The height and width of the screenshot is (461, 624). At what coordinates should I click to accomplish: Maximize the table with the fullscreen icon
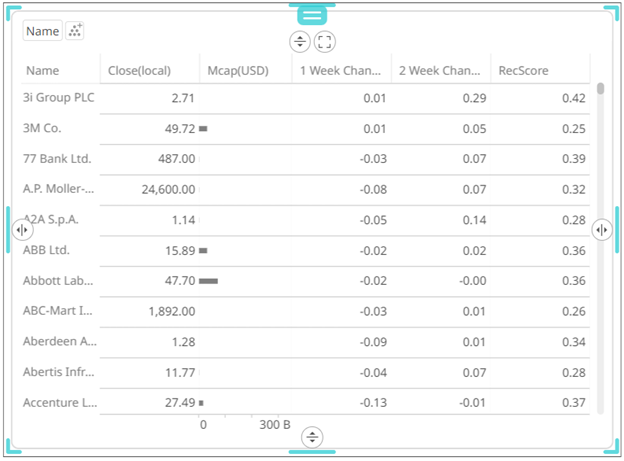(x=325, y=42)
